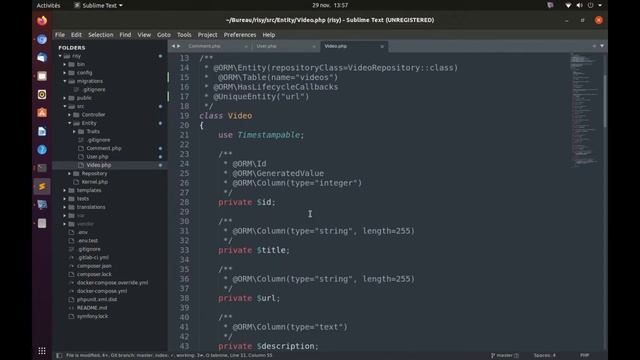This screenshot has height=360, width=640.
Task: Open the Goto menu
Action: click(x=164, y=35)
